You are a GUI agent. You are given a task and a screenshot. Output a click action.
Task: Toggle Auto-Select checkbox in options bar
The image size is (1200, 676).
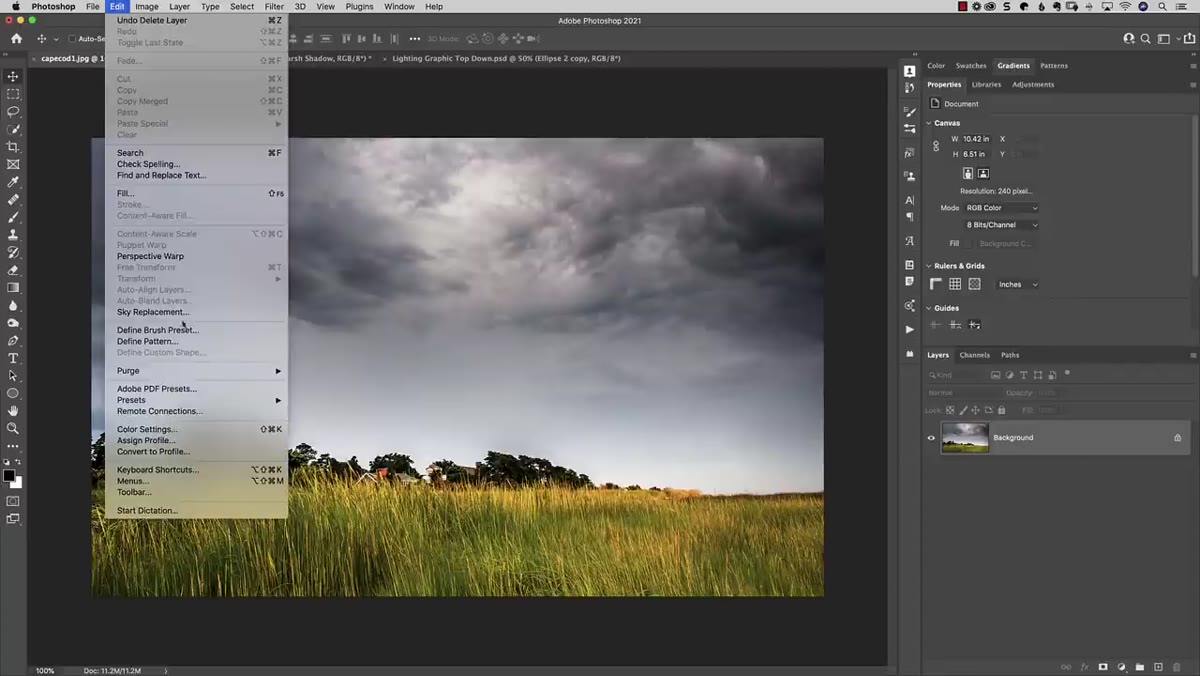pyautogui.click(x=72, y=39)
